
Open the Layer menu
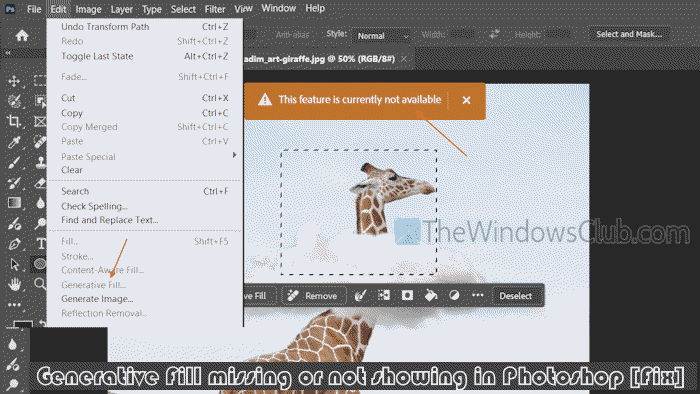tap(121, 9)
